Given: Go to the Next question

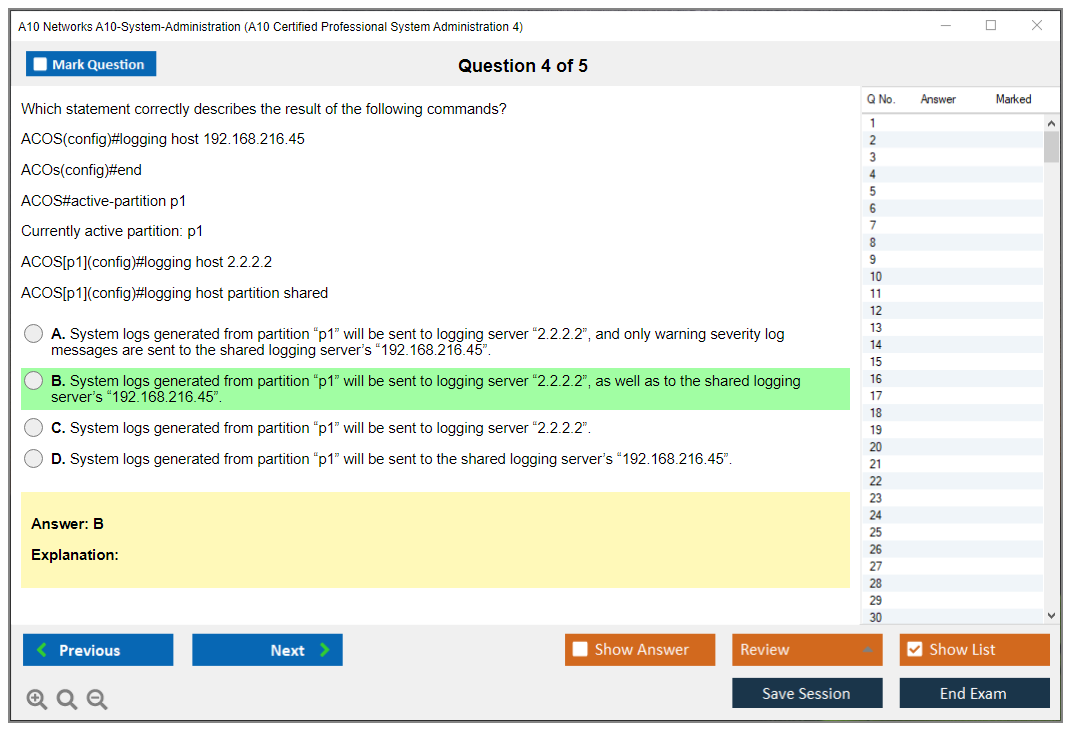Looking at the screenshot, I should (x=267, y=650).
